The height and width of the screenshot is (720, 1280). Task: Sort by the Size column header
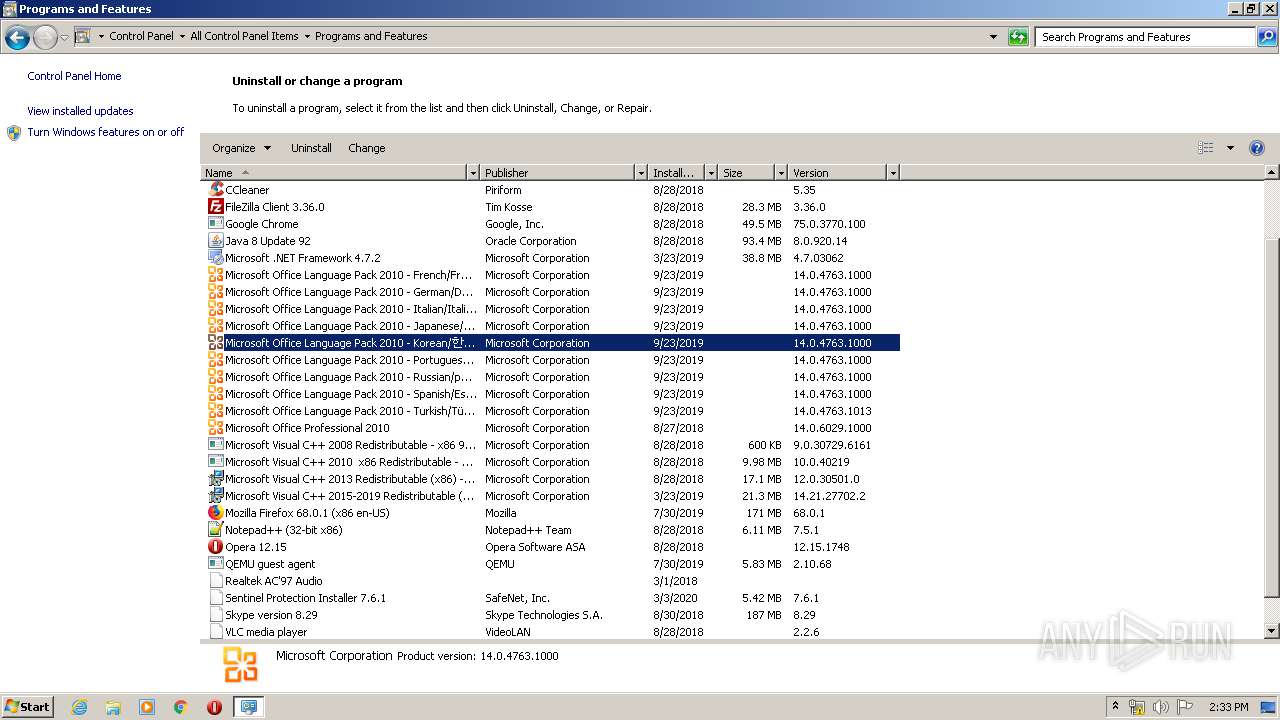pos(747,173)
